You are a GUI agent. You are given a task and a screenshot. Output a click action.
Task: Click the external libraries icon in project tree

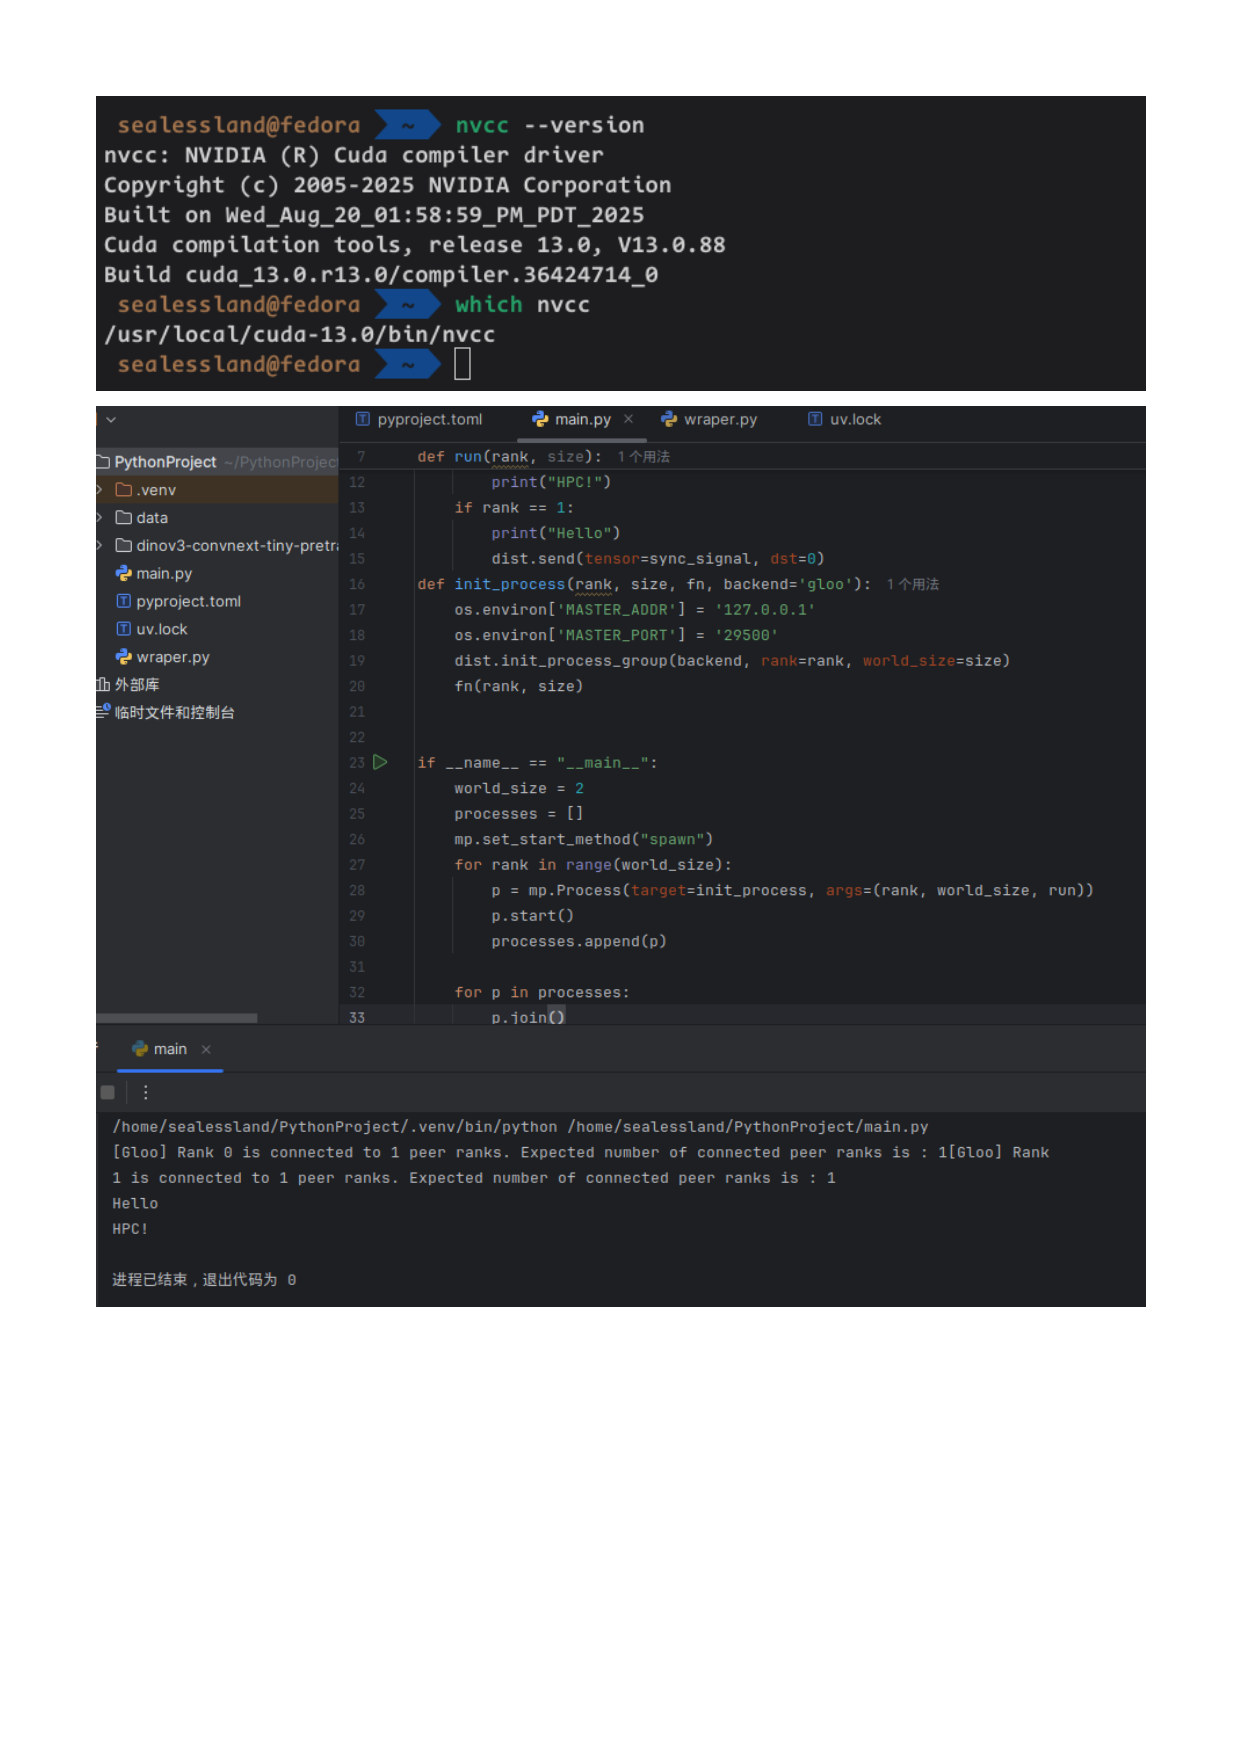[103, 684]
